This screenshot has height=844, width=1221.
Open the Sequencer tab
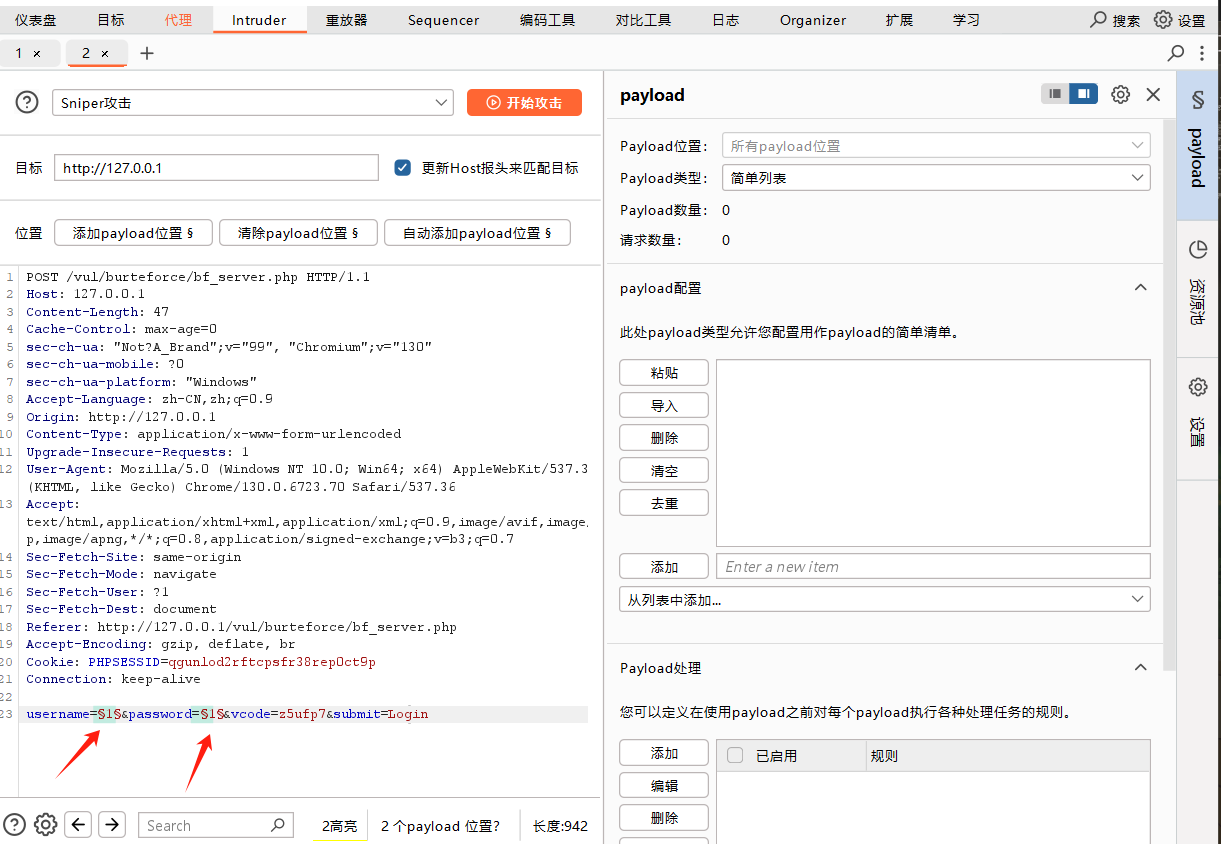tap(443, 20)
